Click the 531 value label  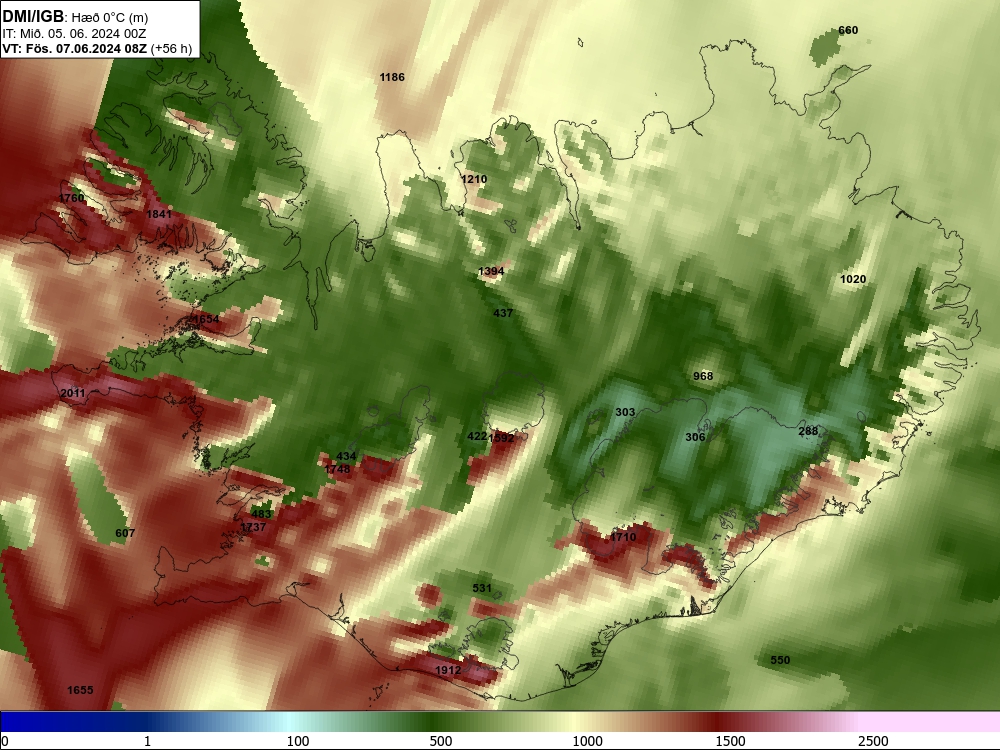pos(482,588)
